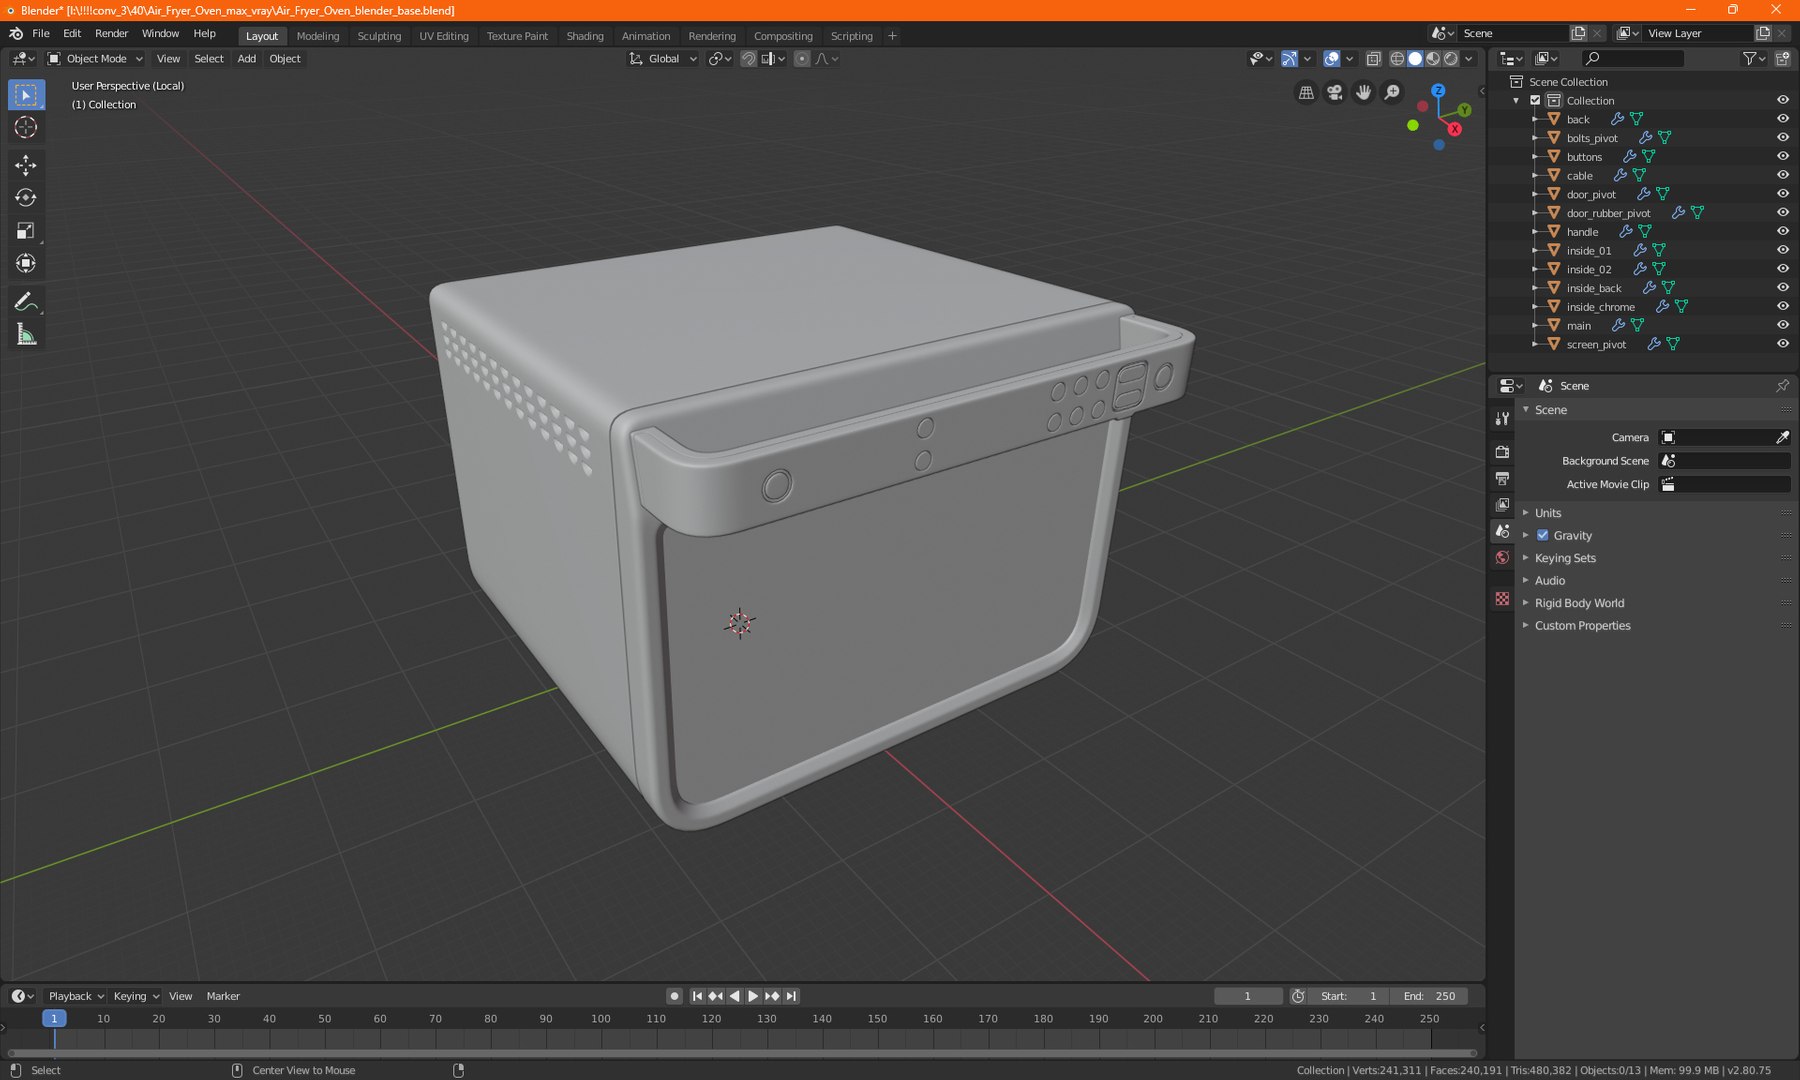1800x1080 pixels.
Task: Click the timeline horizontal scrollbar
Action: pyautogui.click(x=742, y=1053)
